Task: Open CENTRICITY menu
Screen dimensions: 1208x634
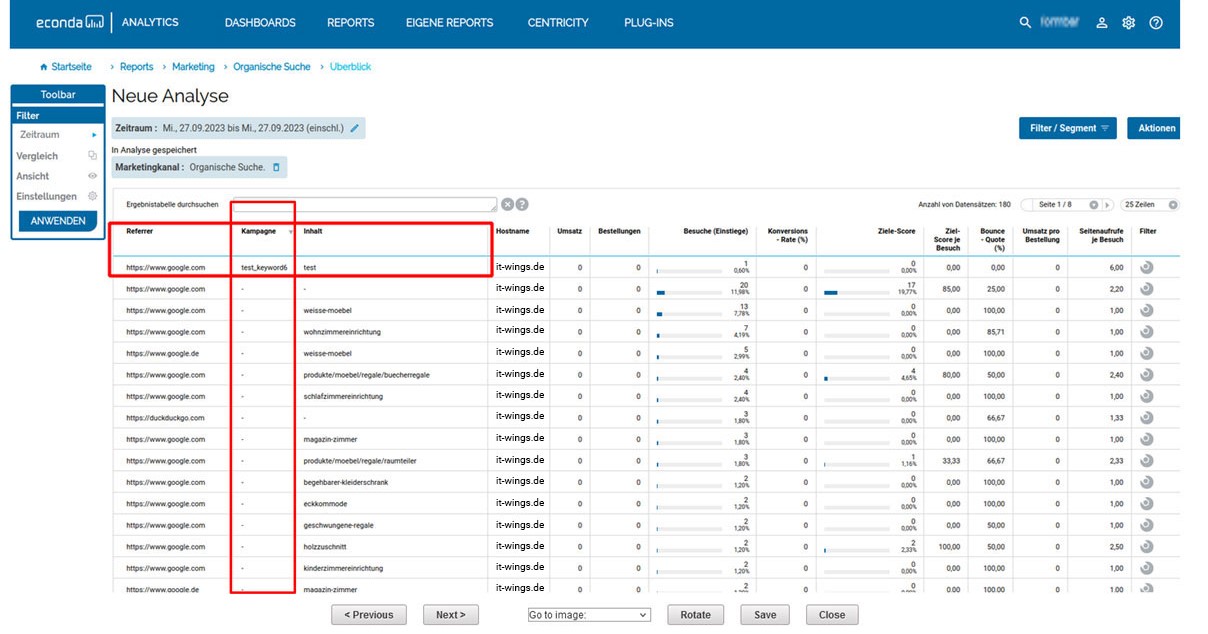Action: coord(558,22)
